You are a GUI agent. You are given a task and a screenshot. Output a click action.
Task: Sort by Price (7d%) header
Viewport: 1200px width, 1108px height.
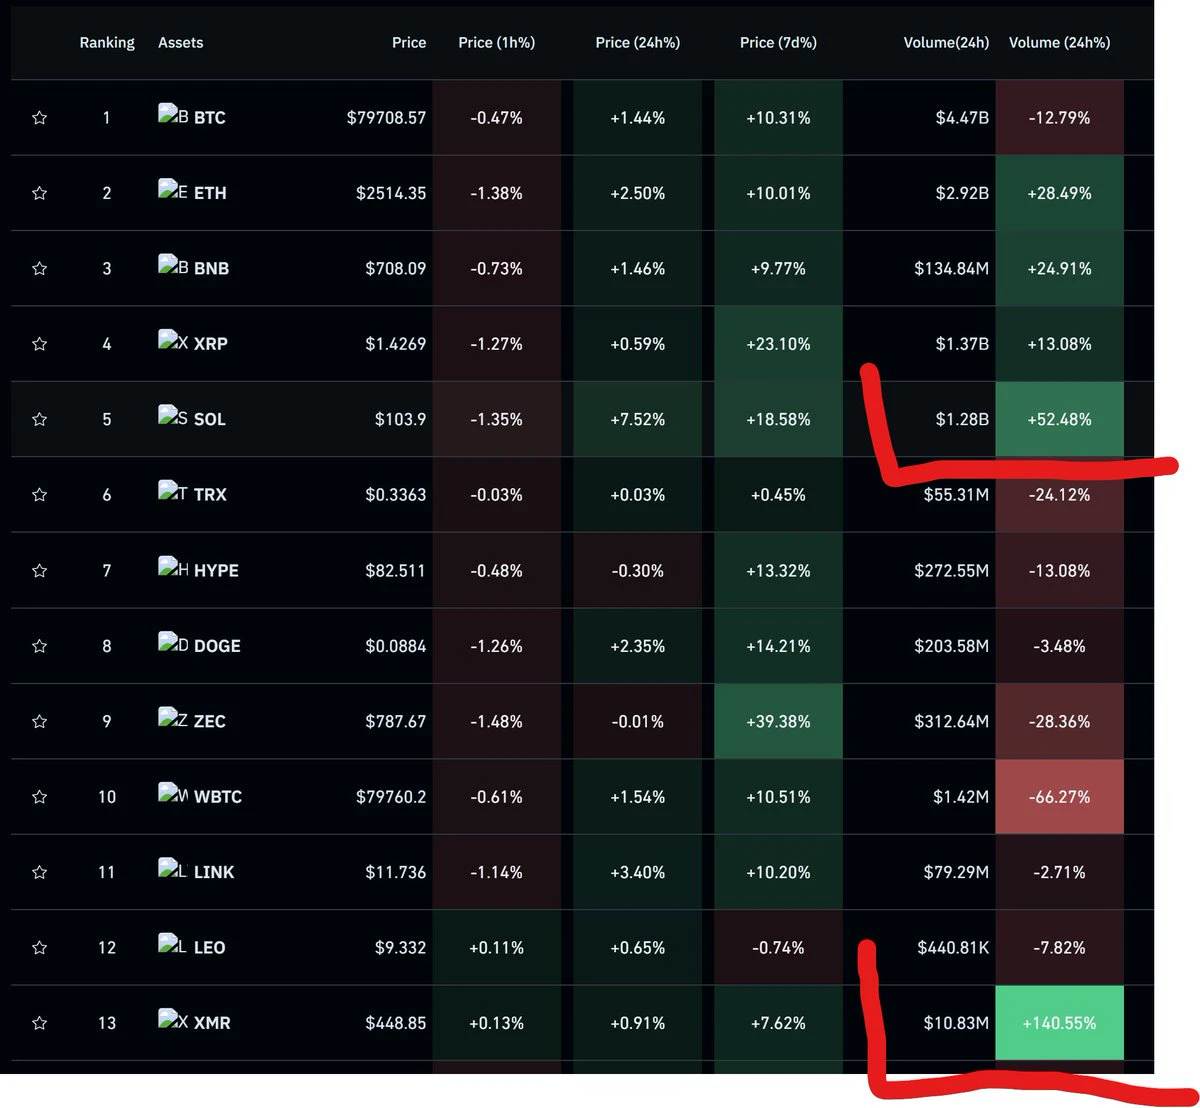tap(778, 43)
